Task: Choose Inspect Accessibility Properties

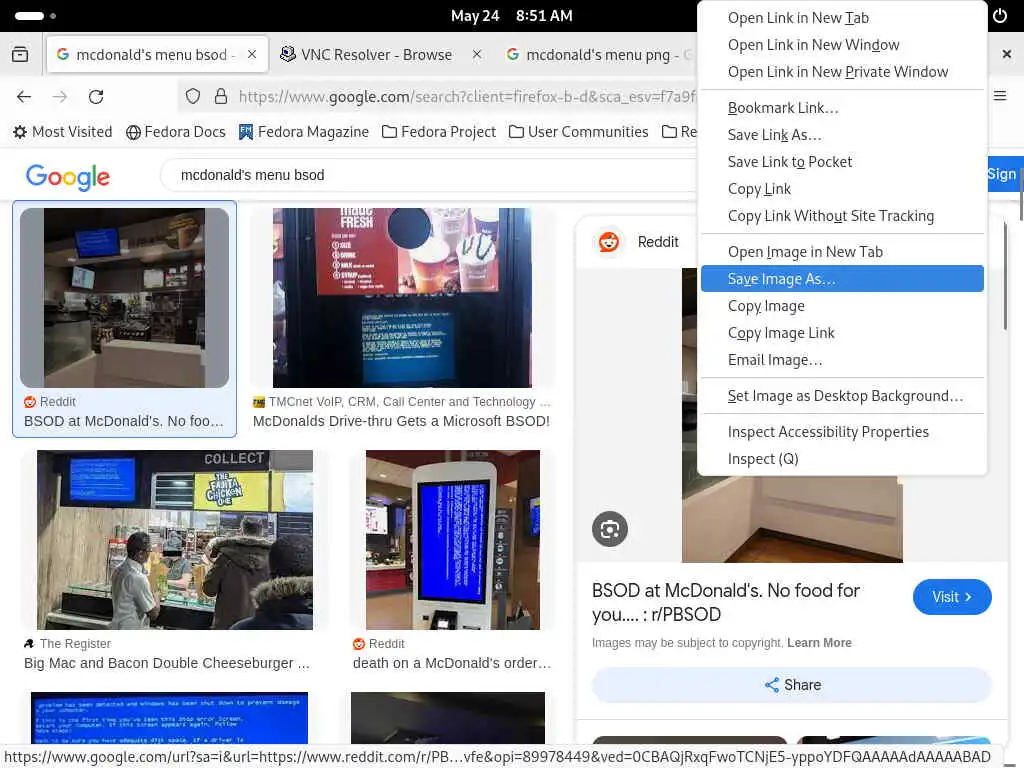Action: coord(842,432)
